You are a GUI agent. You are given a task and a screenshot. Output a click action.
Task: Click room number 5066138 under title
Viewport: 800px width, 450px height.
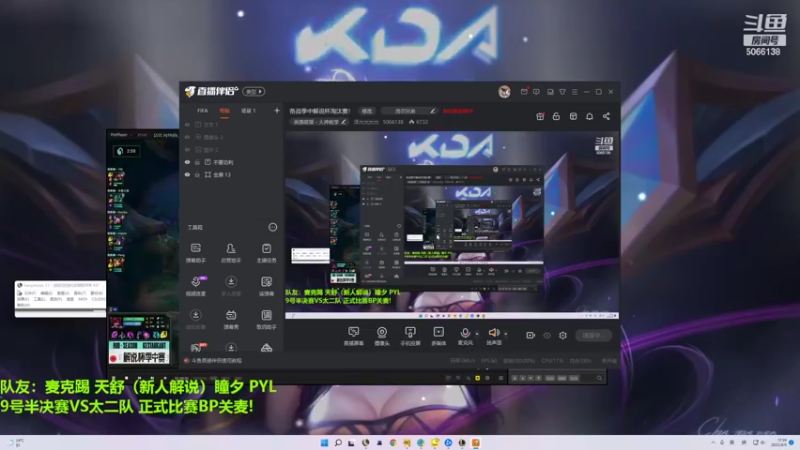pyautogui.click(x=393, y=122)
